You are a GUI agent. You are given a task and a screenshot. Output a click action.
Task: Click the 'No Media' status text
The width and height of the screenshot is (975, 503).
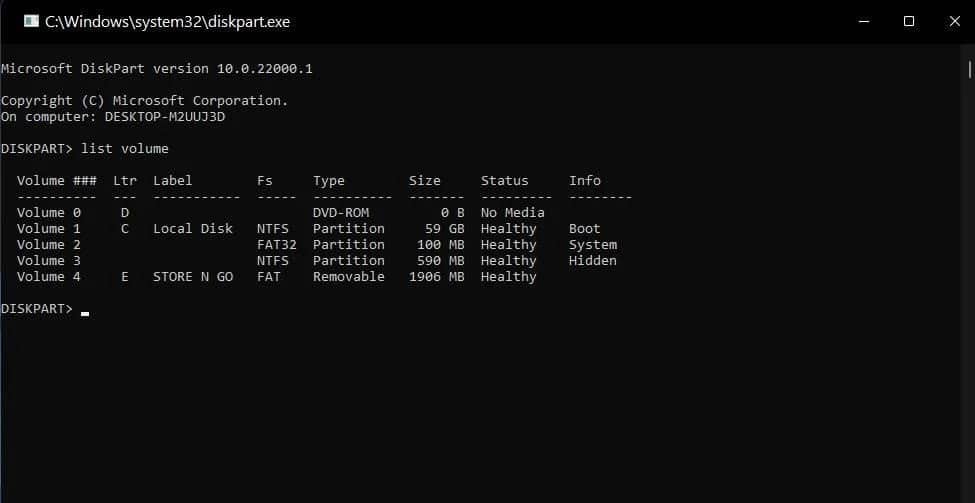pyautogui.click(x=512, y=213)
